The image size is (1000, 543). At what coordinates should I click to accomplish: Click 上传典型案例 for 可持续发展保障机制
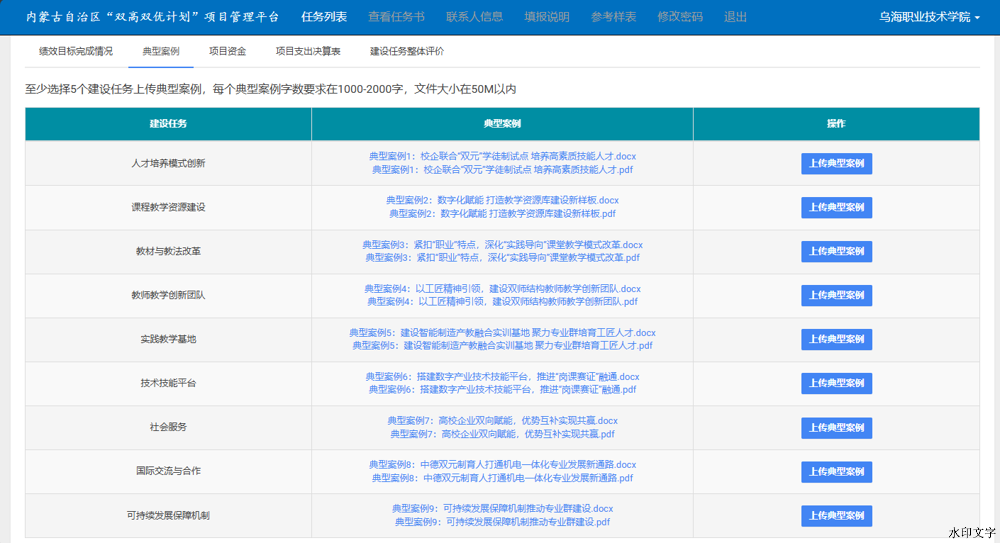tap(836, 516)
